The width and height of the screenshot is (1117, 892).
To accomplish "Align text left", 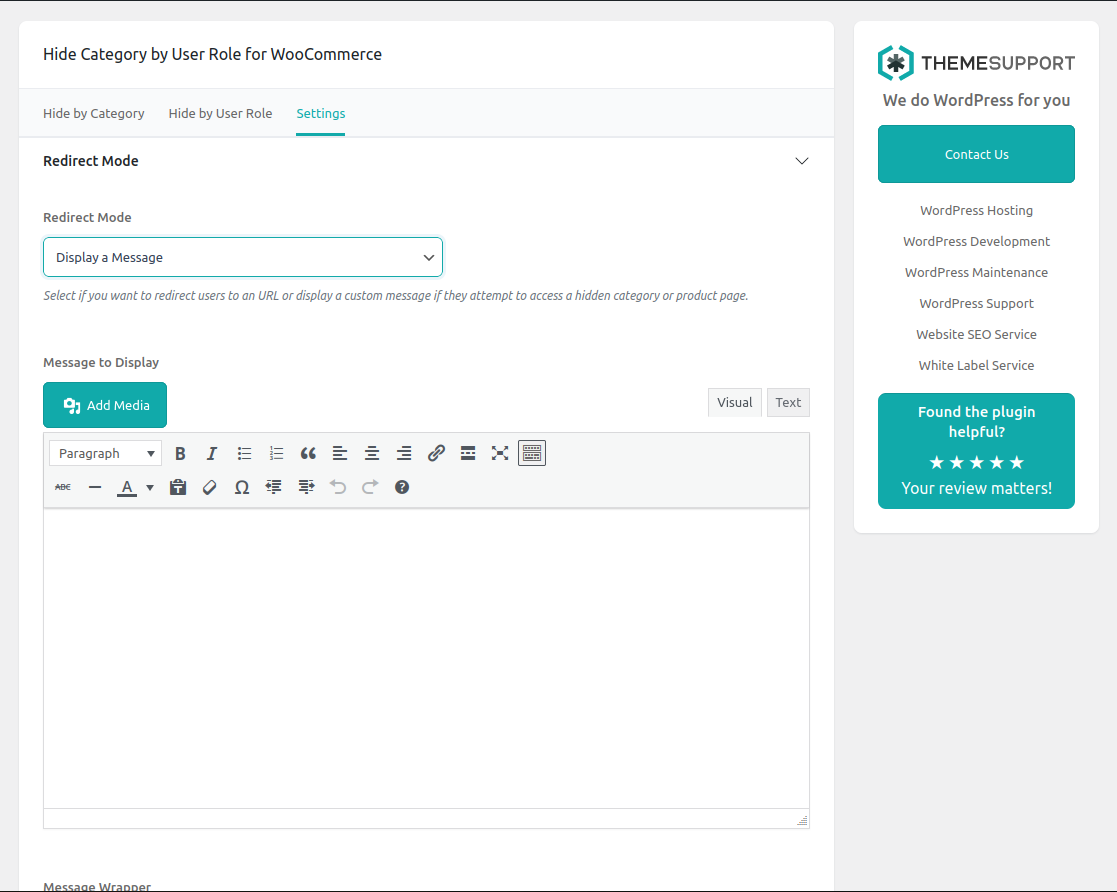I will [x=340, y=453].
